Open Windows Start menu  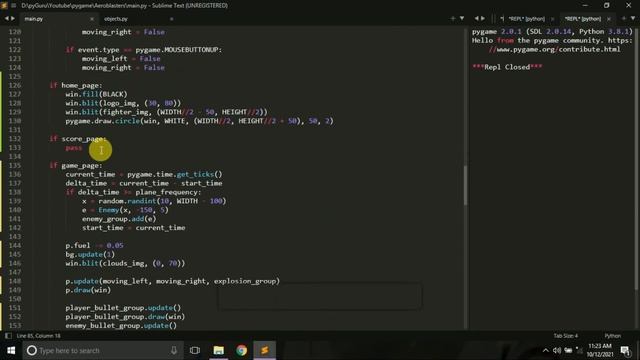click(x=11, y=350)
